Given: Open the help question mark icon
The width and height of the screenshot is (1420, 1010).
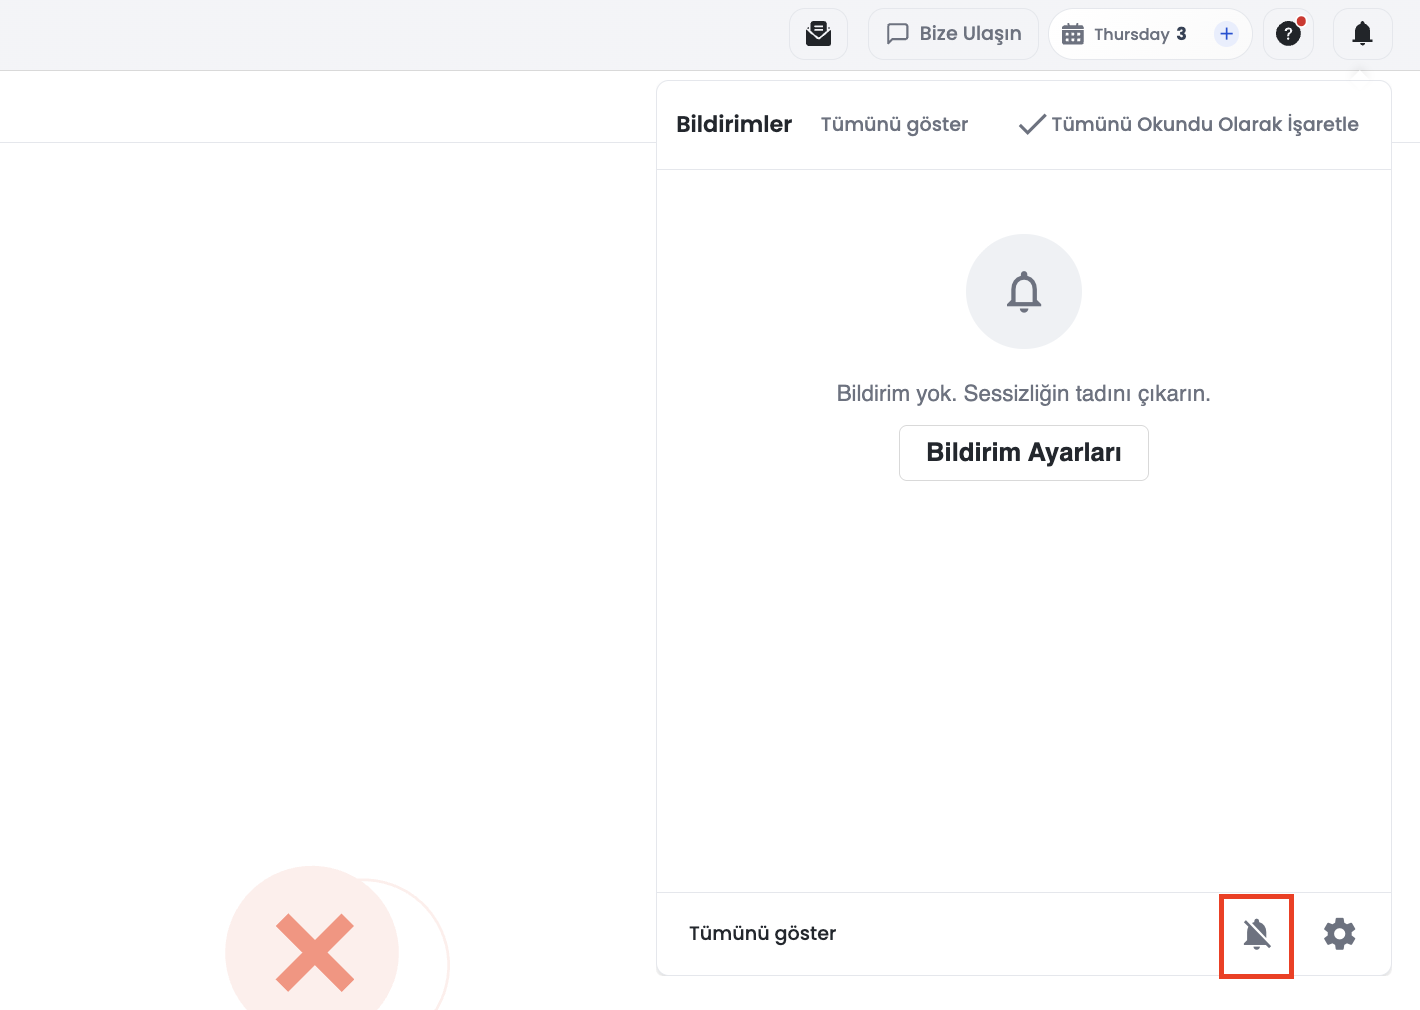Looking at the screenshot, I should (1288, 34).
